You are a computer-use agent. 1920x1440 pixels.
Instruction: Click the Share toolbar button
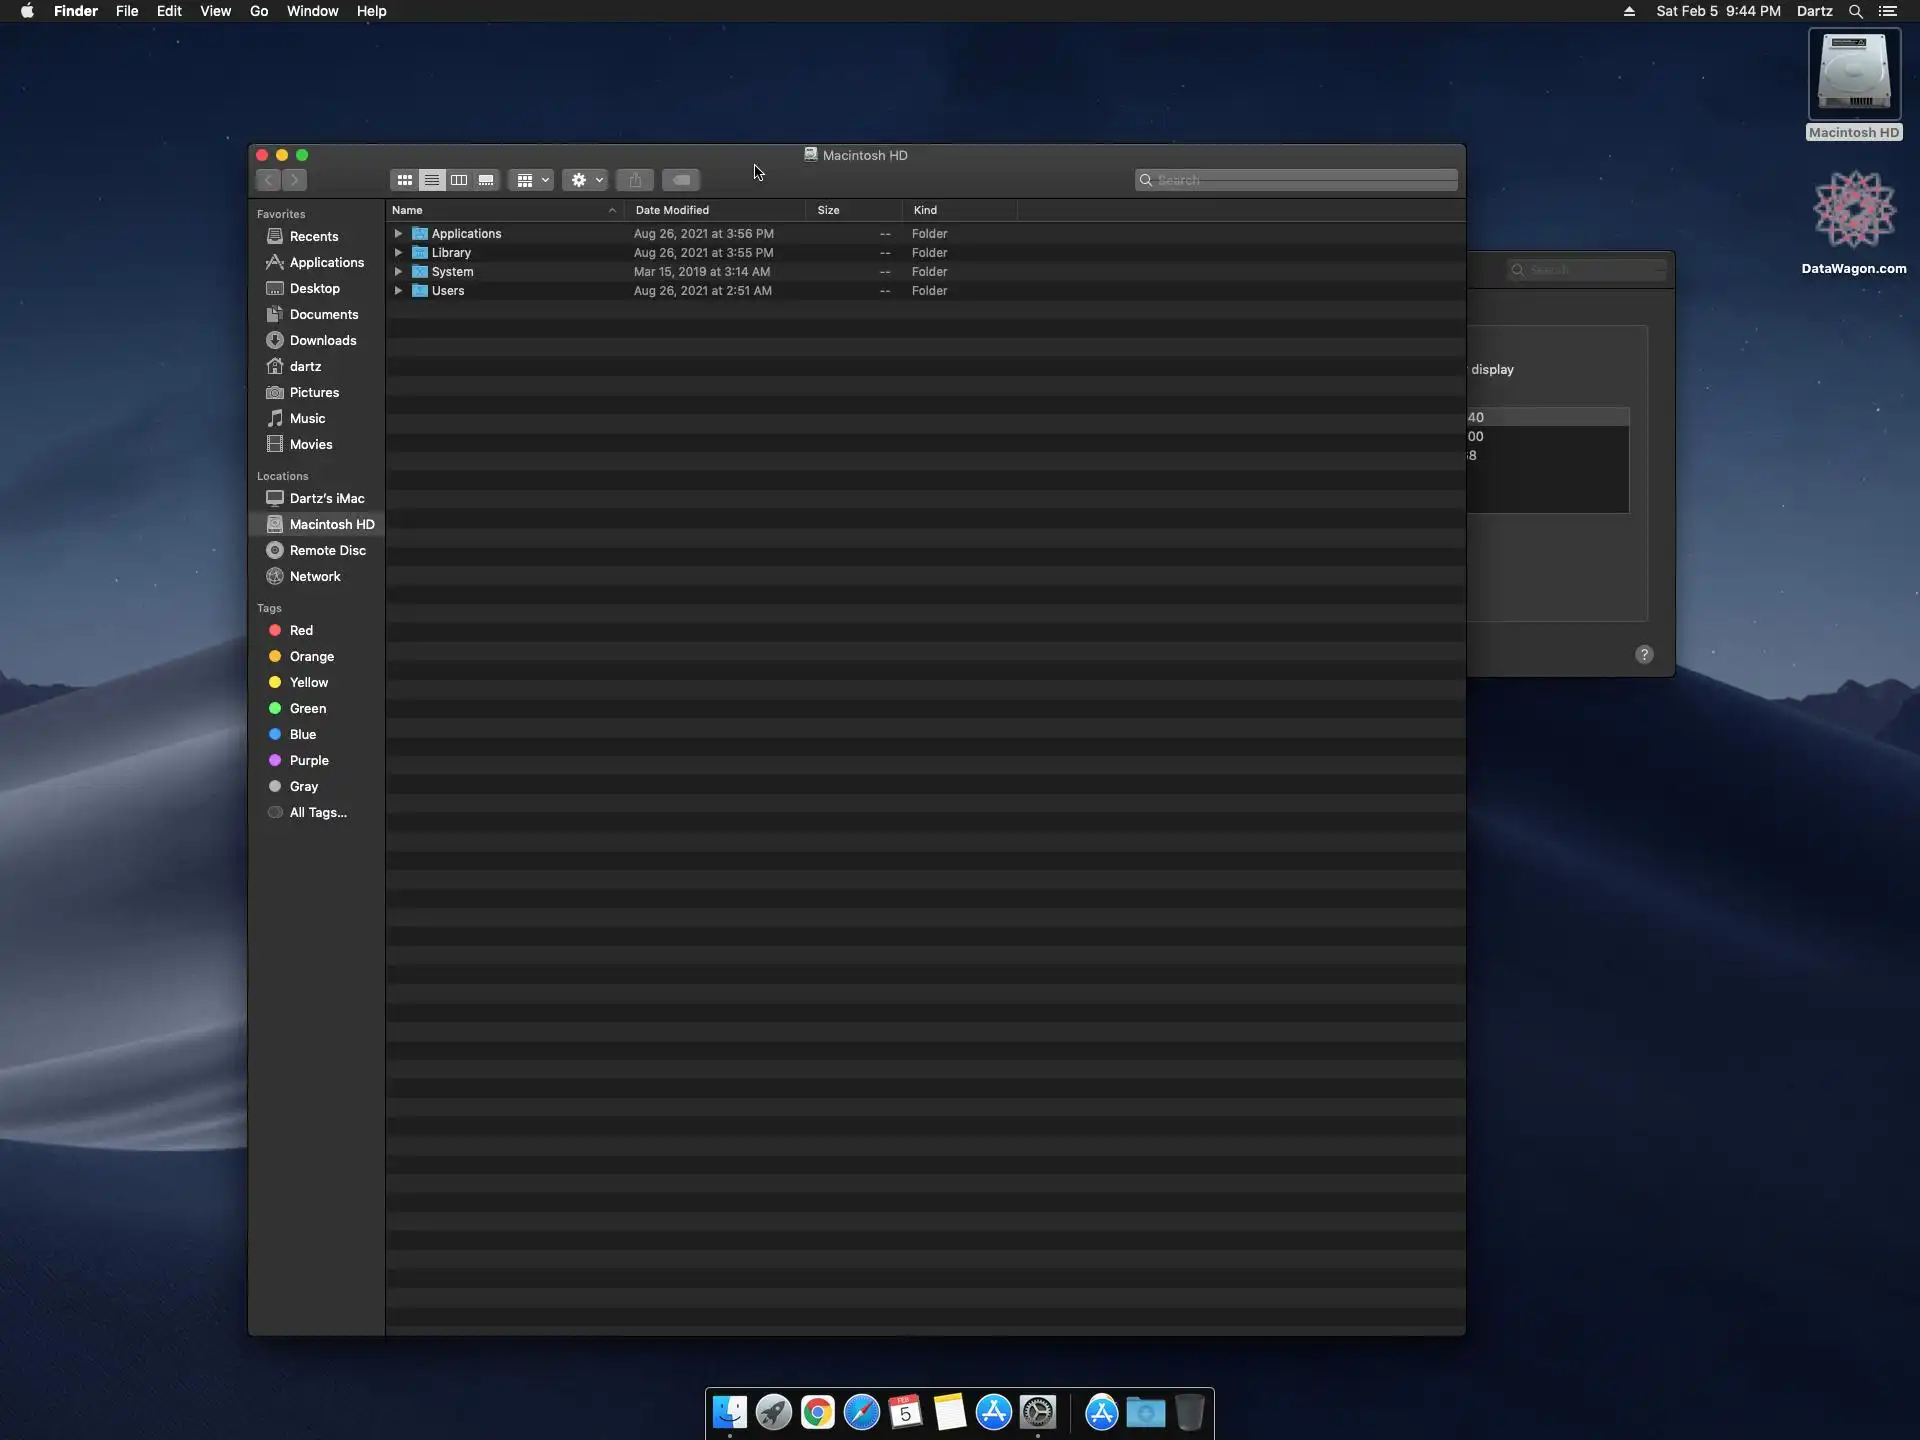pos(635,180)
